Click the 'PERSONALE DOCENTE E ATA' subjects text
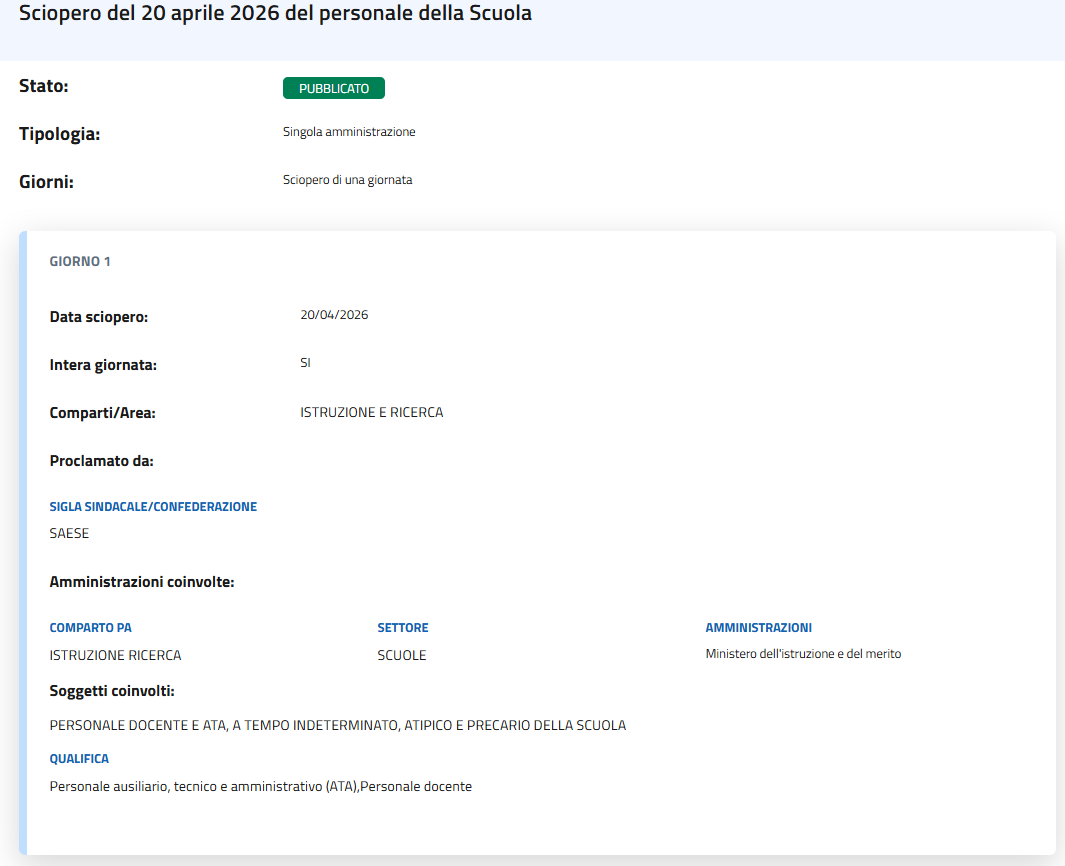The image size is (1065, 866). click(337, 725)
